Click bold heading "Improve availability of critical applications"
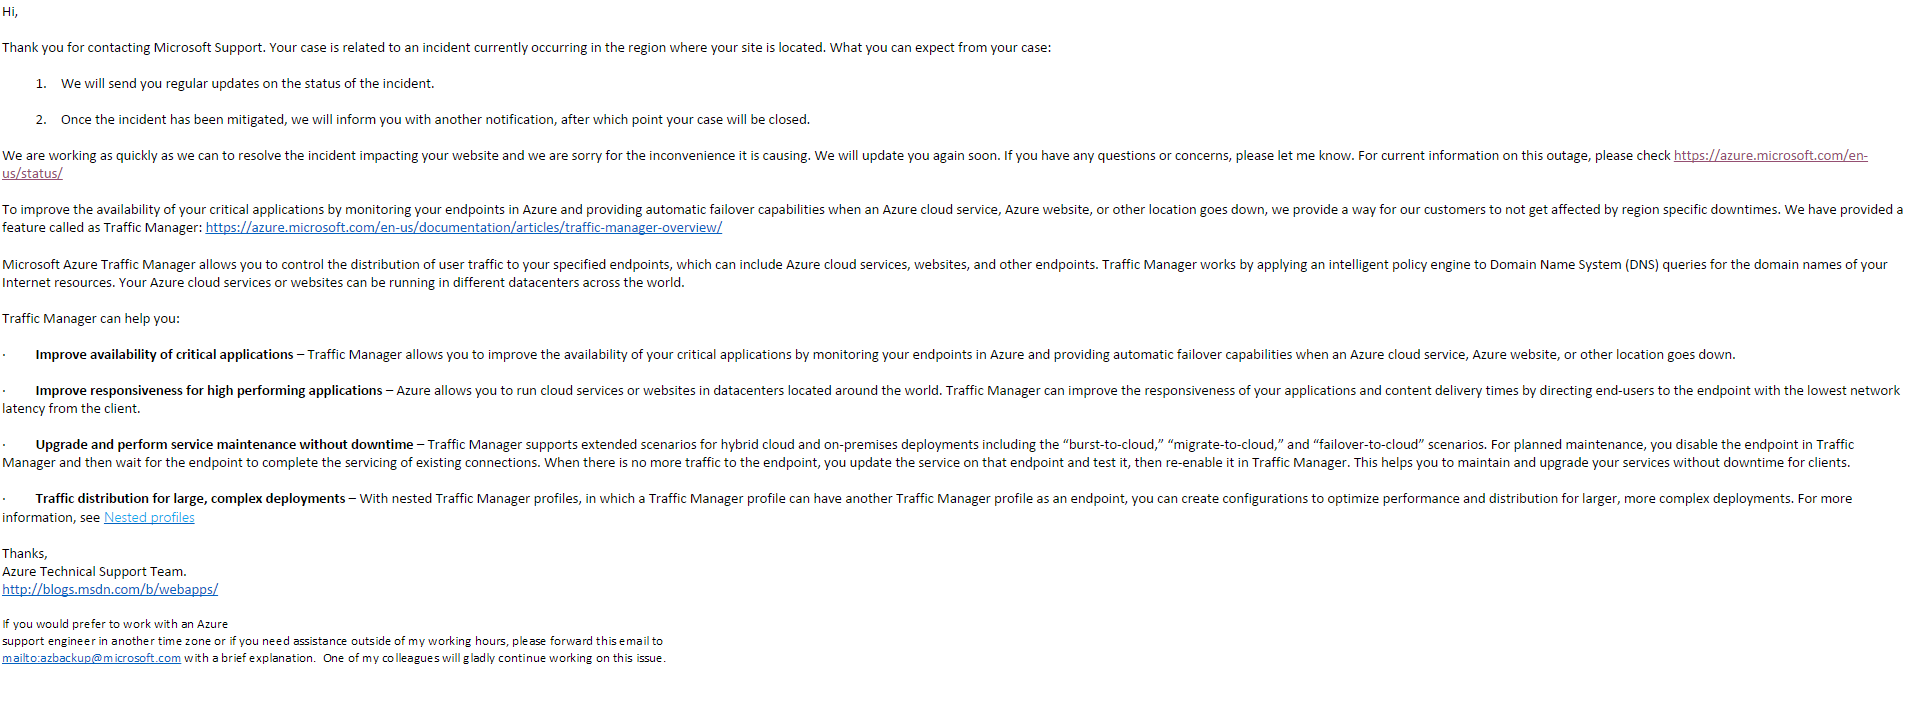 [x=164, y=355]
